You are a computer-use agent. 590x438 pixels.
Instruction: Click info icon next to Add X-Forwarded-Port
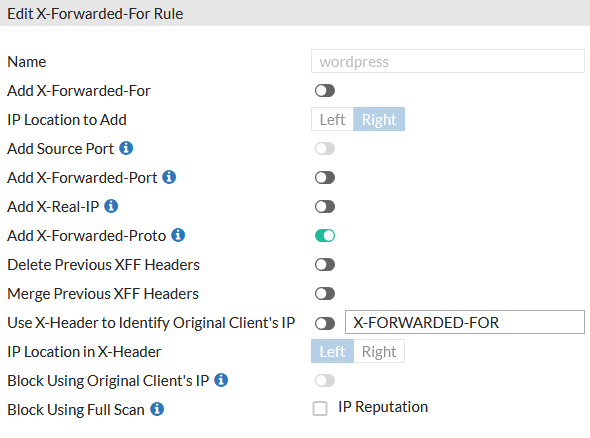169,177
